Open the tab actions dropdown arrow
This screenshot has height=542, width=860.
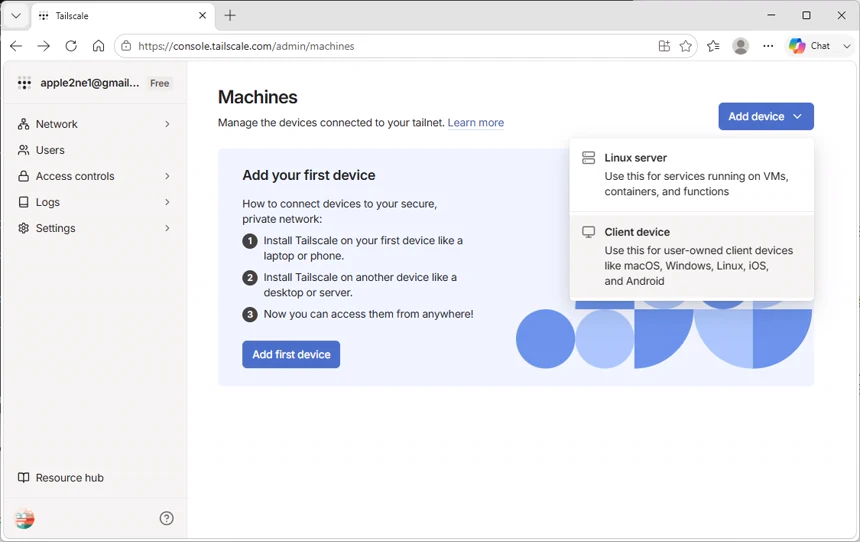16,15
